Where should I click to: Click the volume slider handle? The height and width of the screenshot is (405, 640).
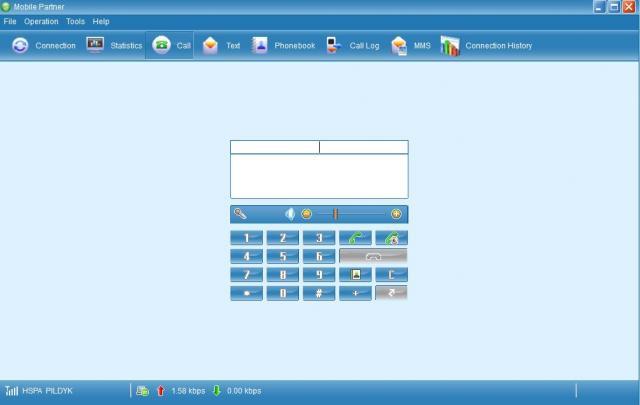tap(336, 214)
